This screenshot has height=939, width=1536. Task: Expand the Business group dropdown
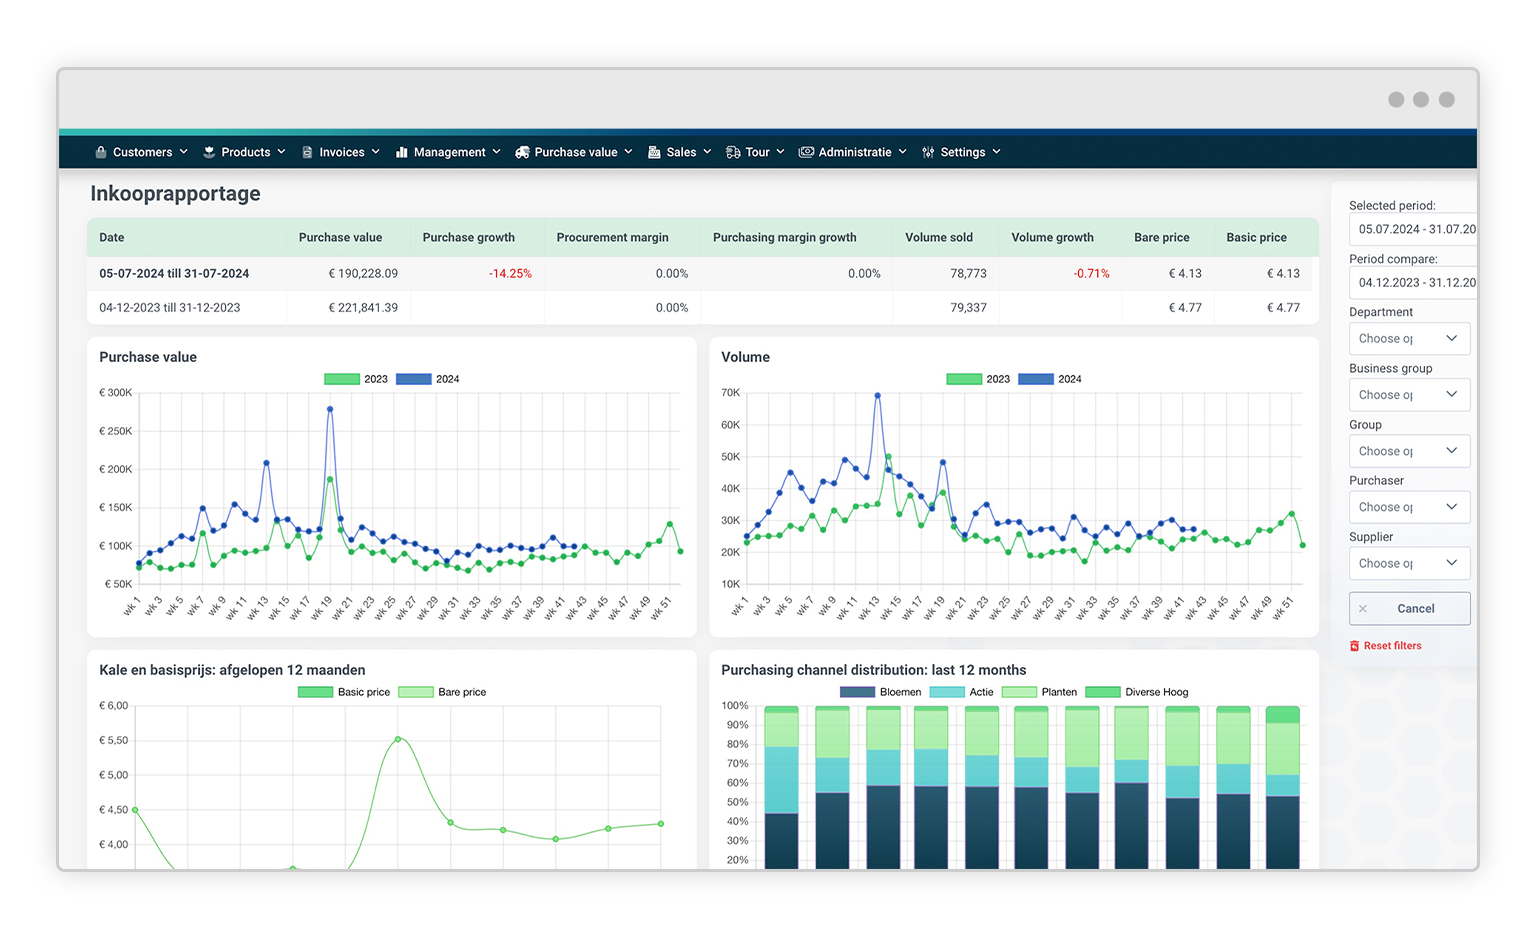pyautogui.click(x=1409, y=395)
